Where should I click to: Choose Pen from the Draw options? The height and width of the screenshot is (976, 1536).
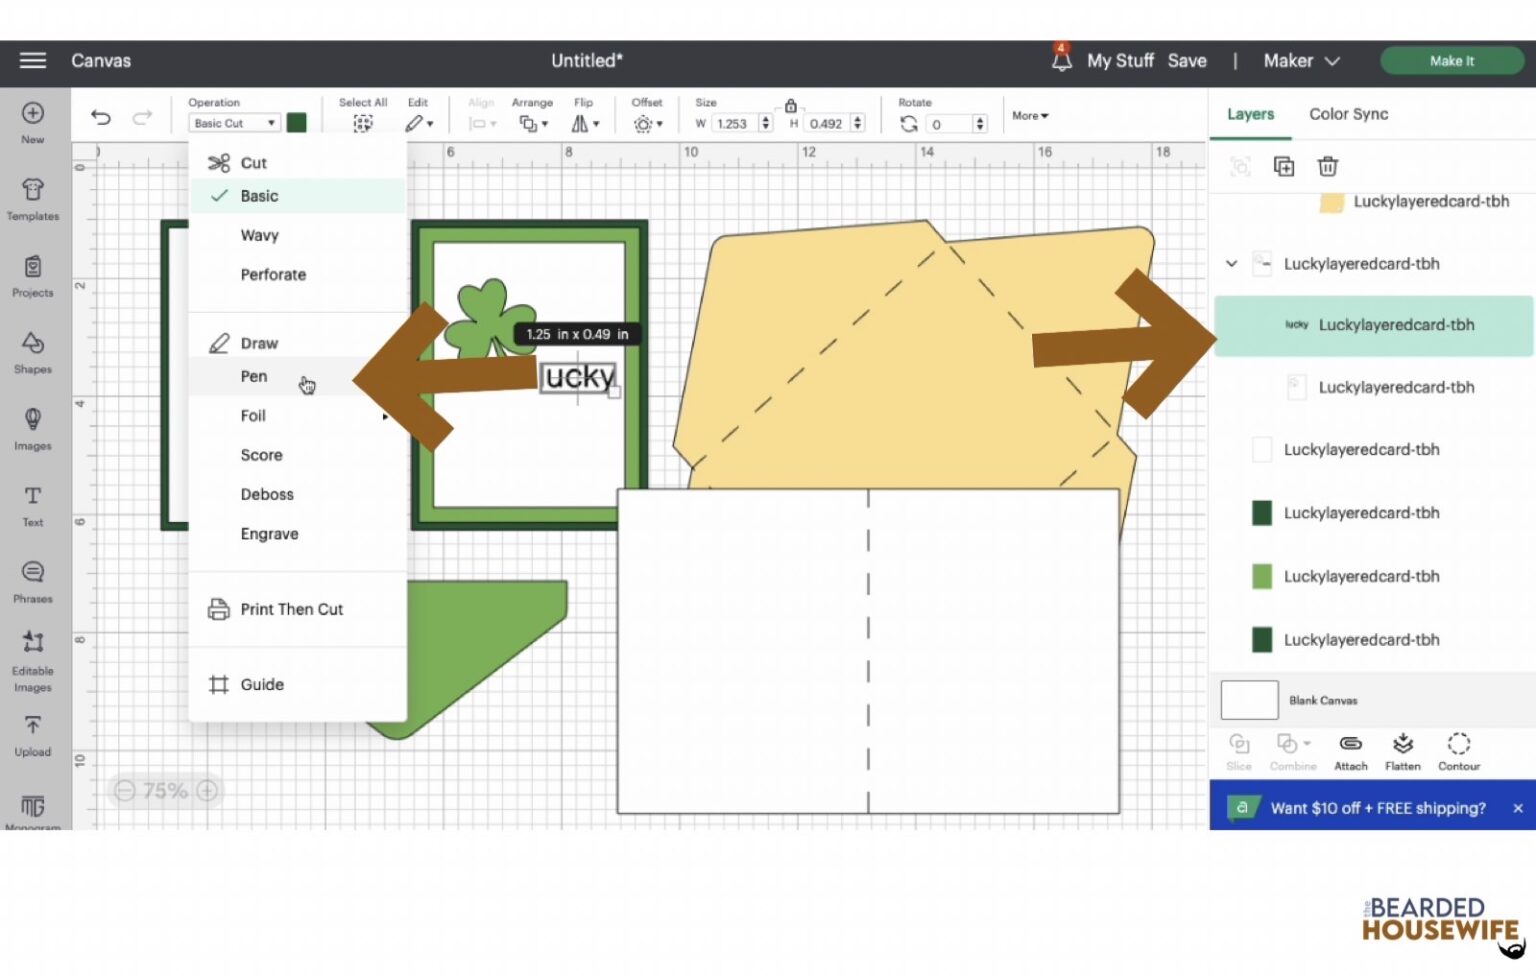click(x=254, y=377)
